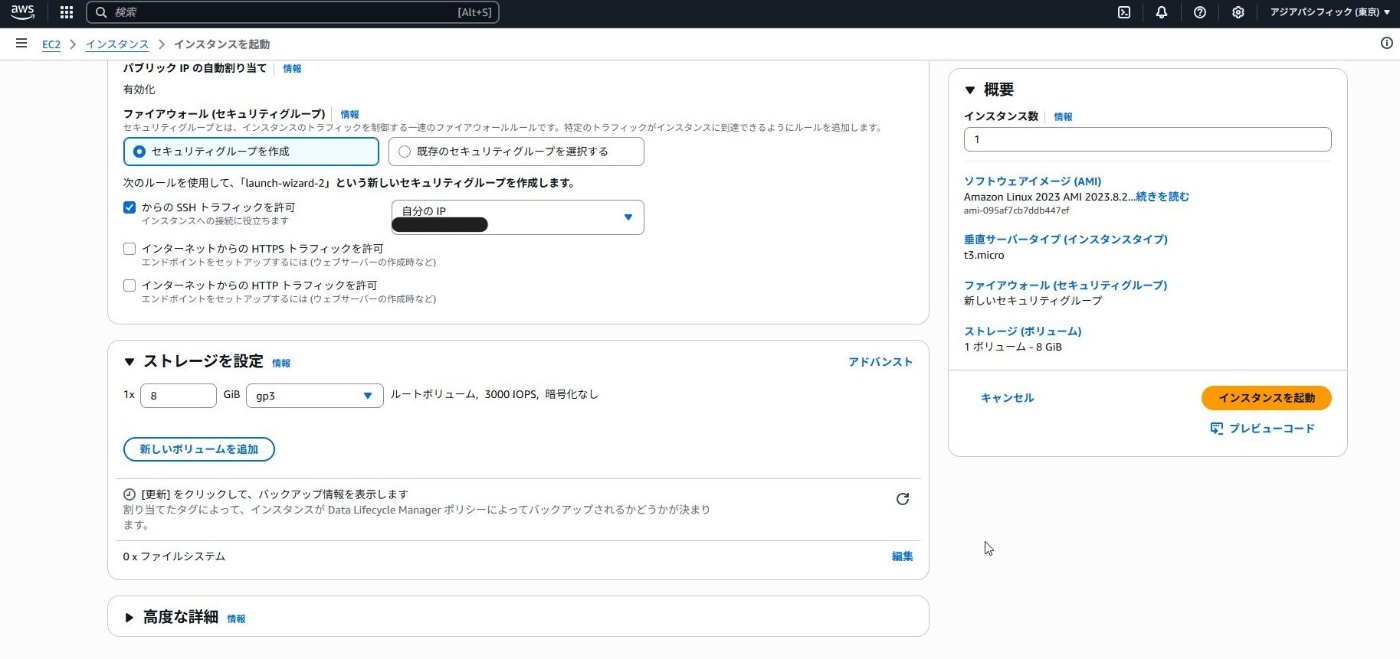Image resolution: width=1400 pixels, height=659 pixels.
Task: Click the refresh backup information icon
Action: (x=902, y=499)
